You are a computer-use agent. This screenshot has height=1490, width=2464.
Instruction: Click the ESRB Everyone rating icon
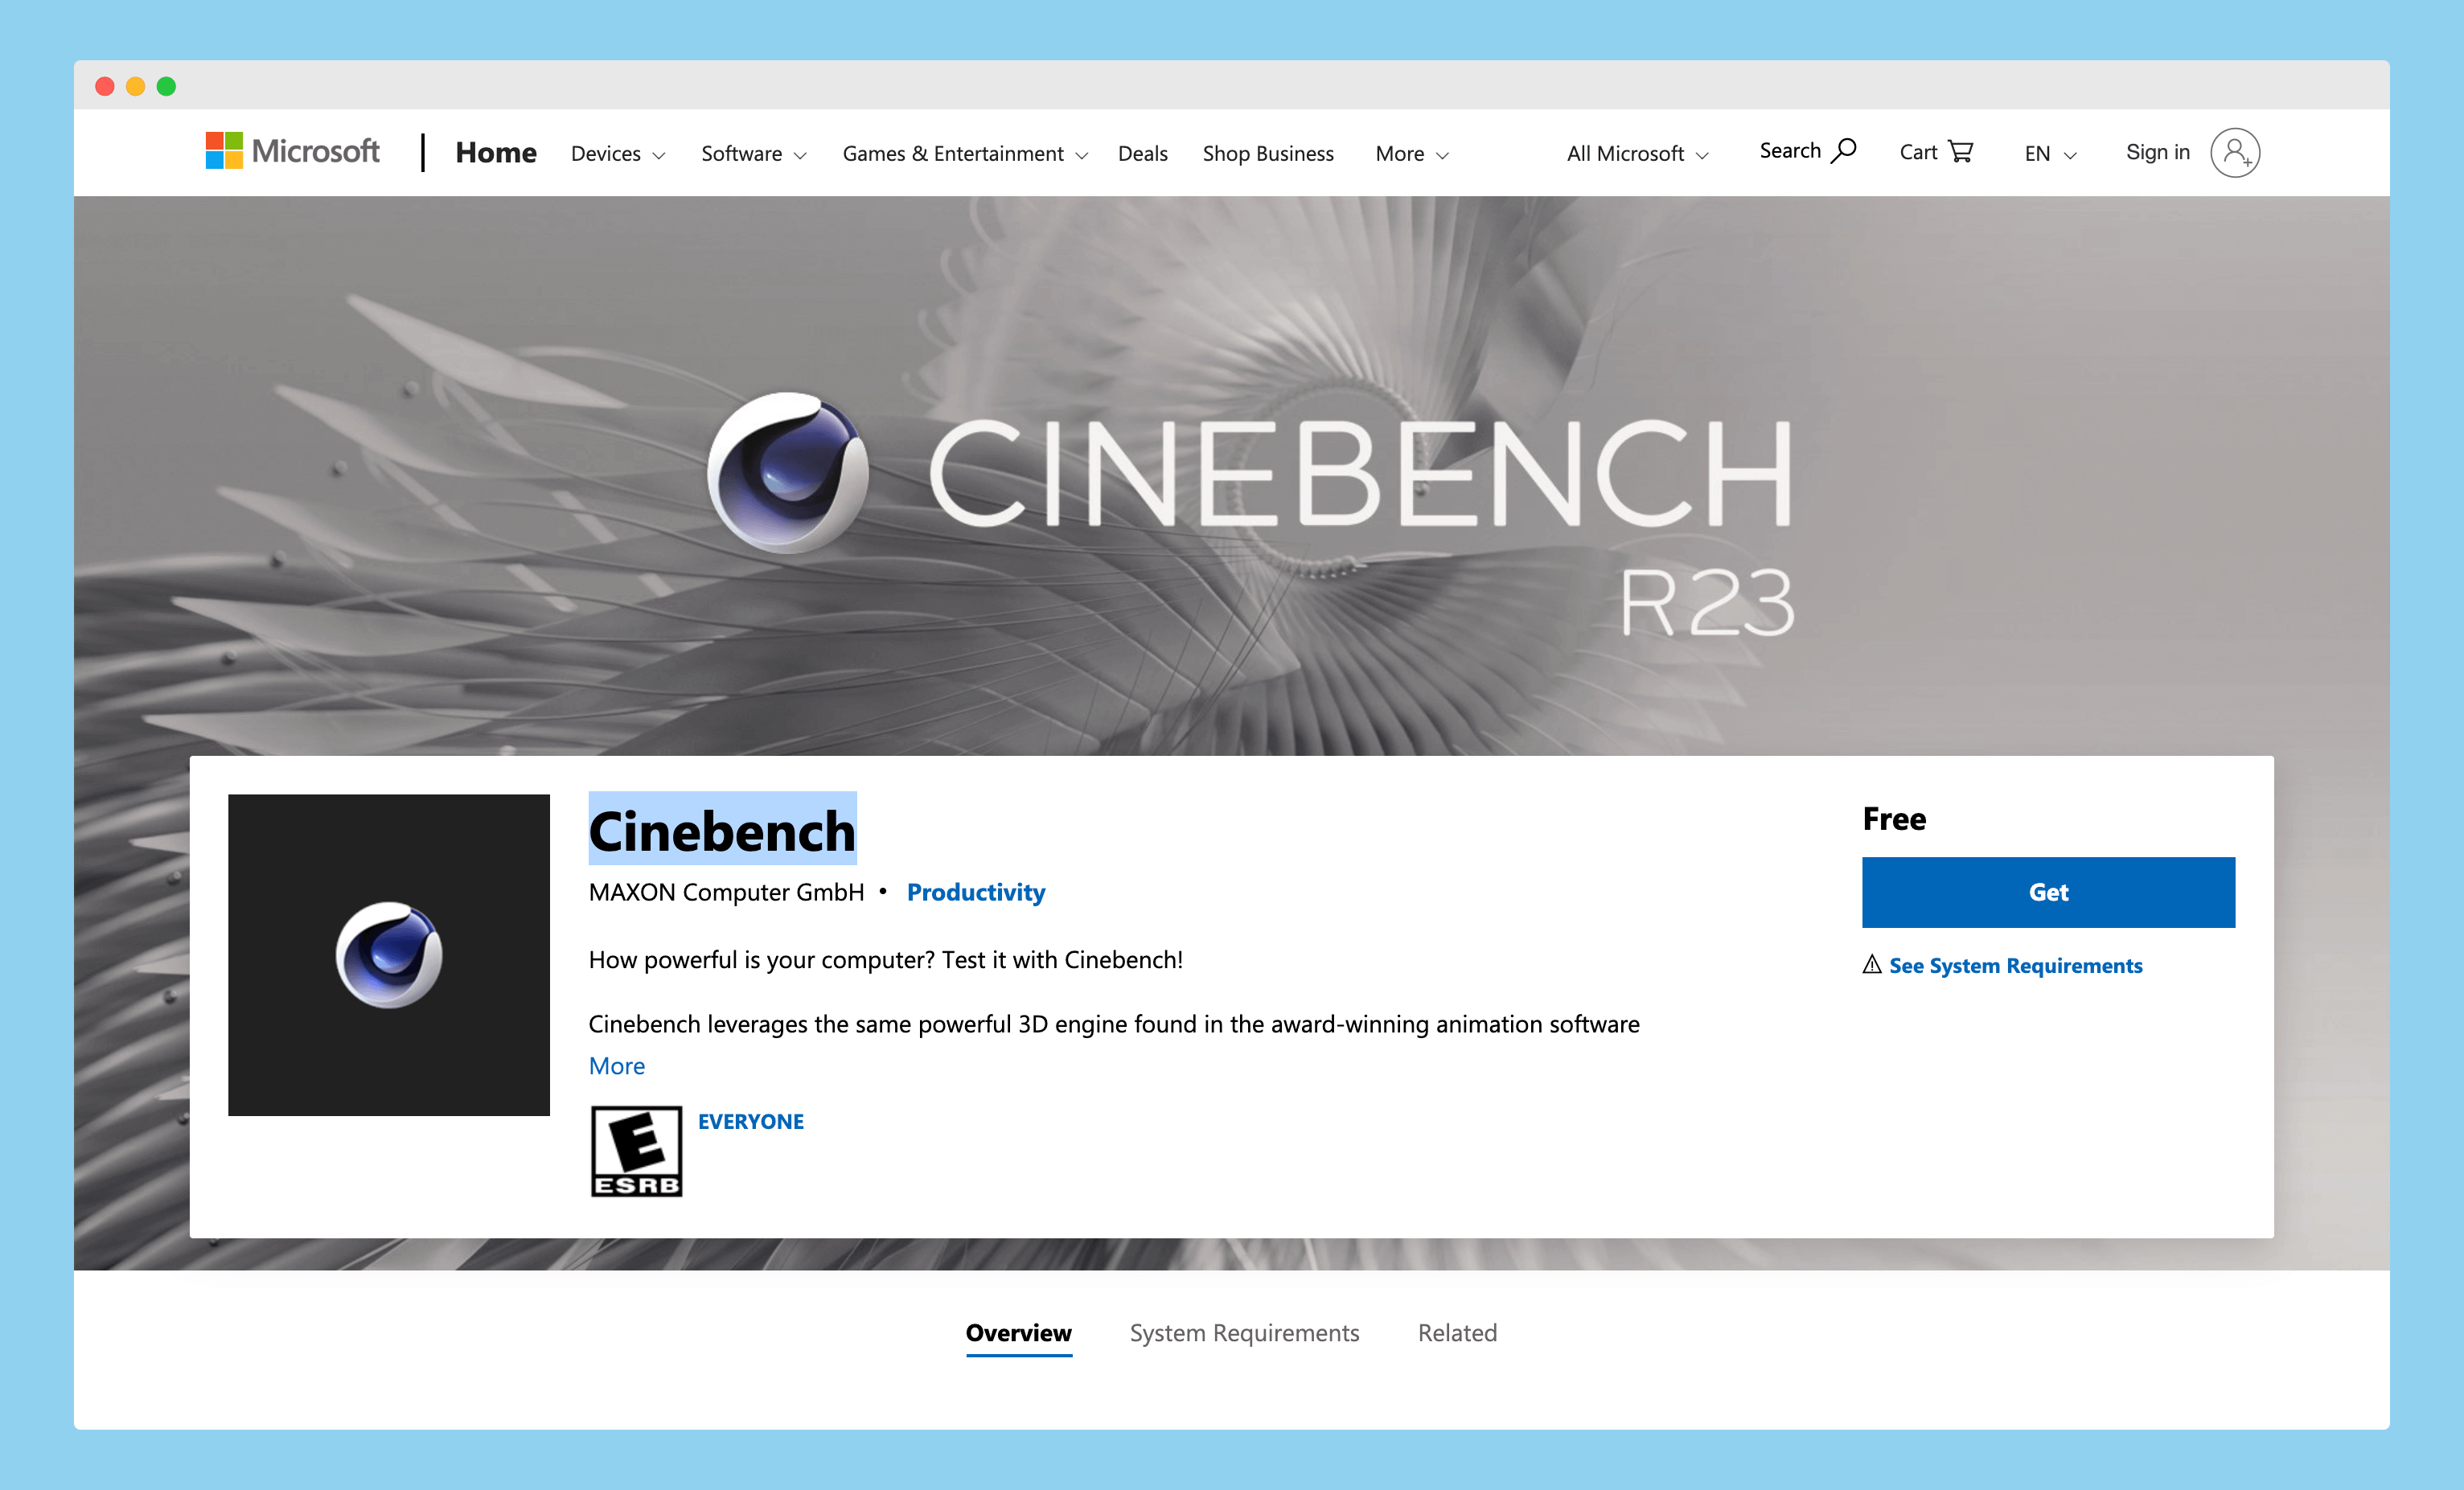point(636,1151)
